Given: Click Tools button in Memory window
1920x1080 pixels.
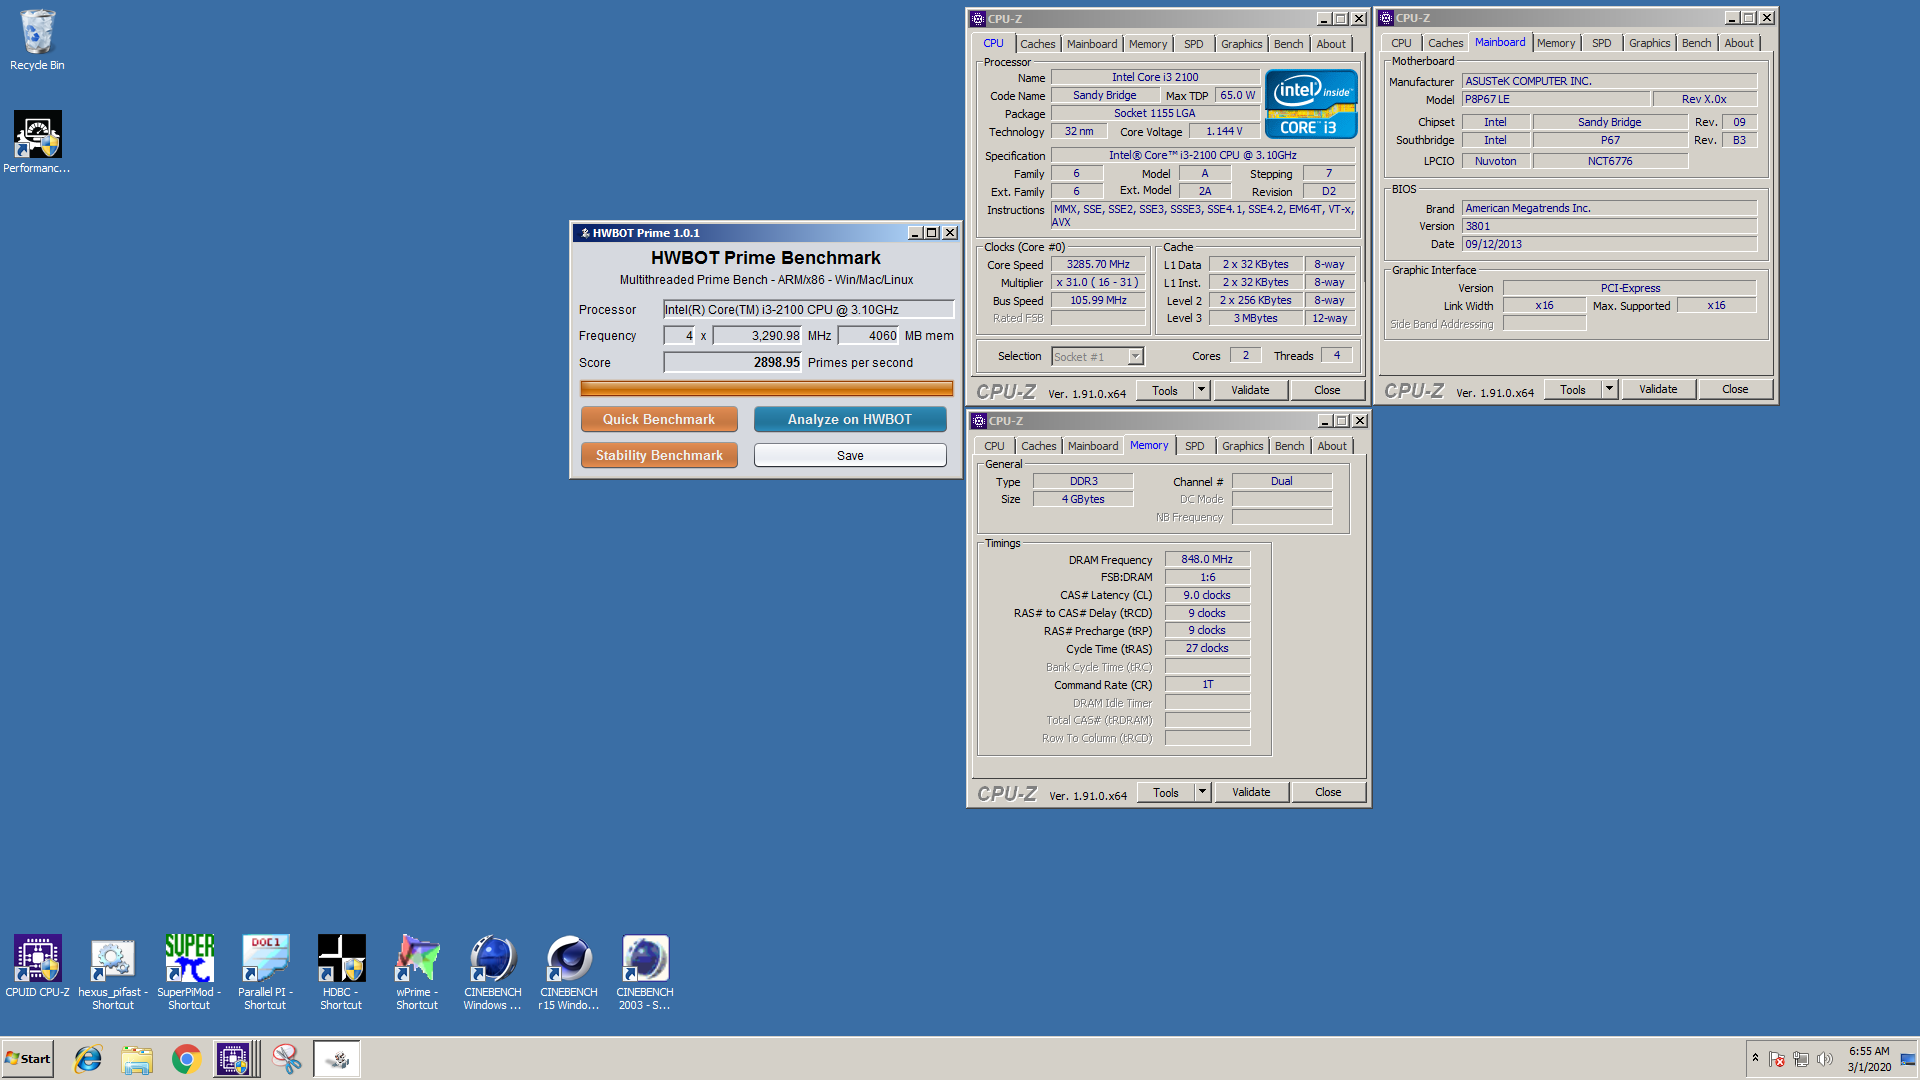Looking at the screenshot, I should [1166, 793].
